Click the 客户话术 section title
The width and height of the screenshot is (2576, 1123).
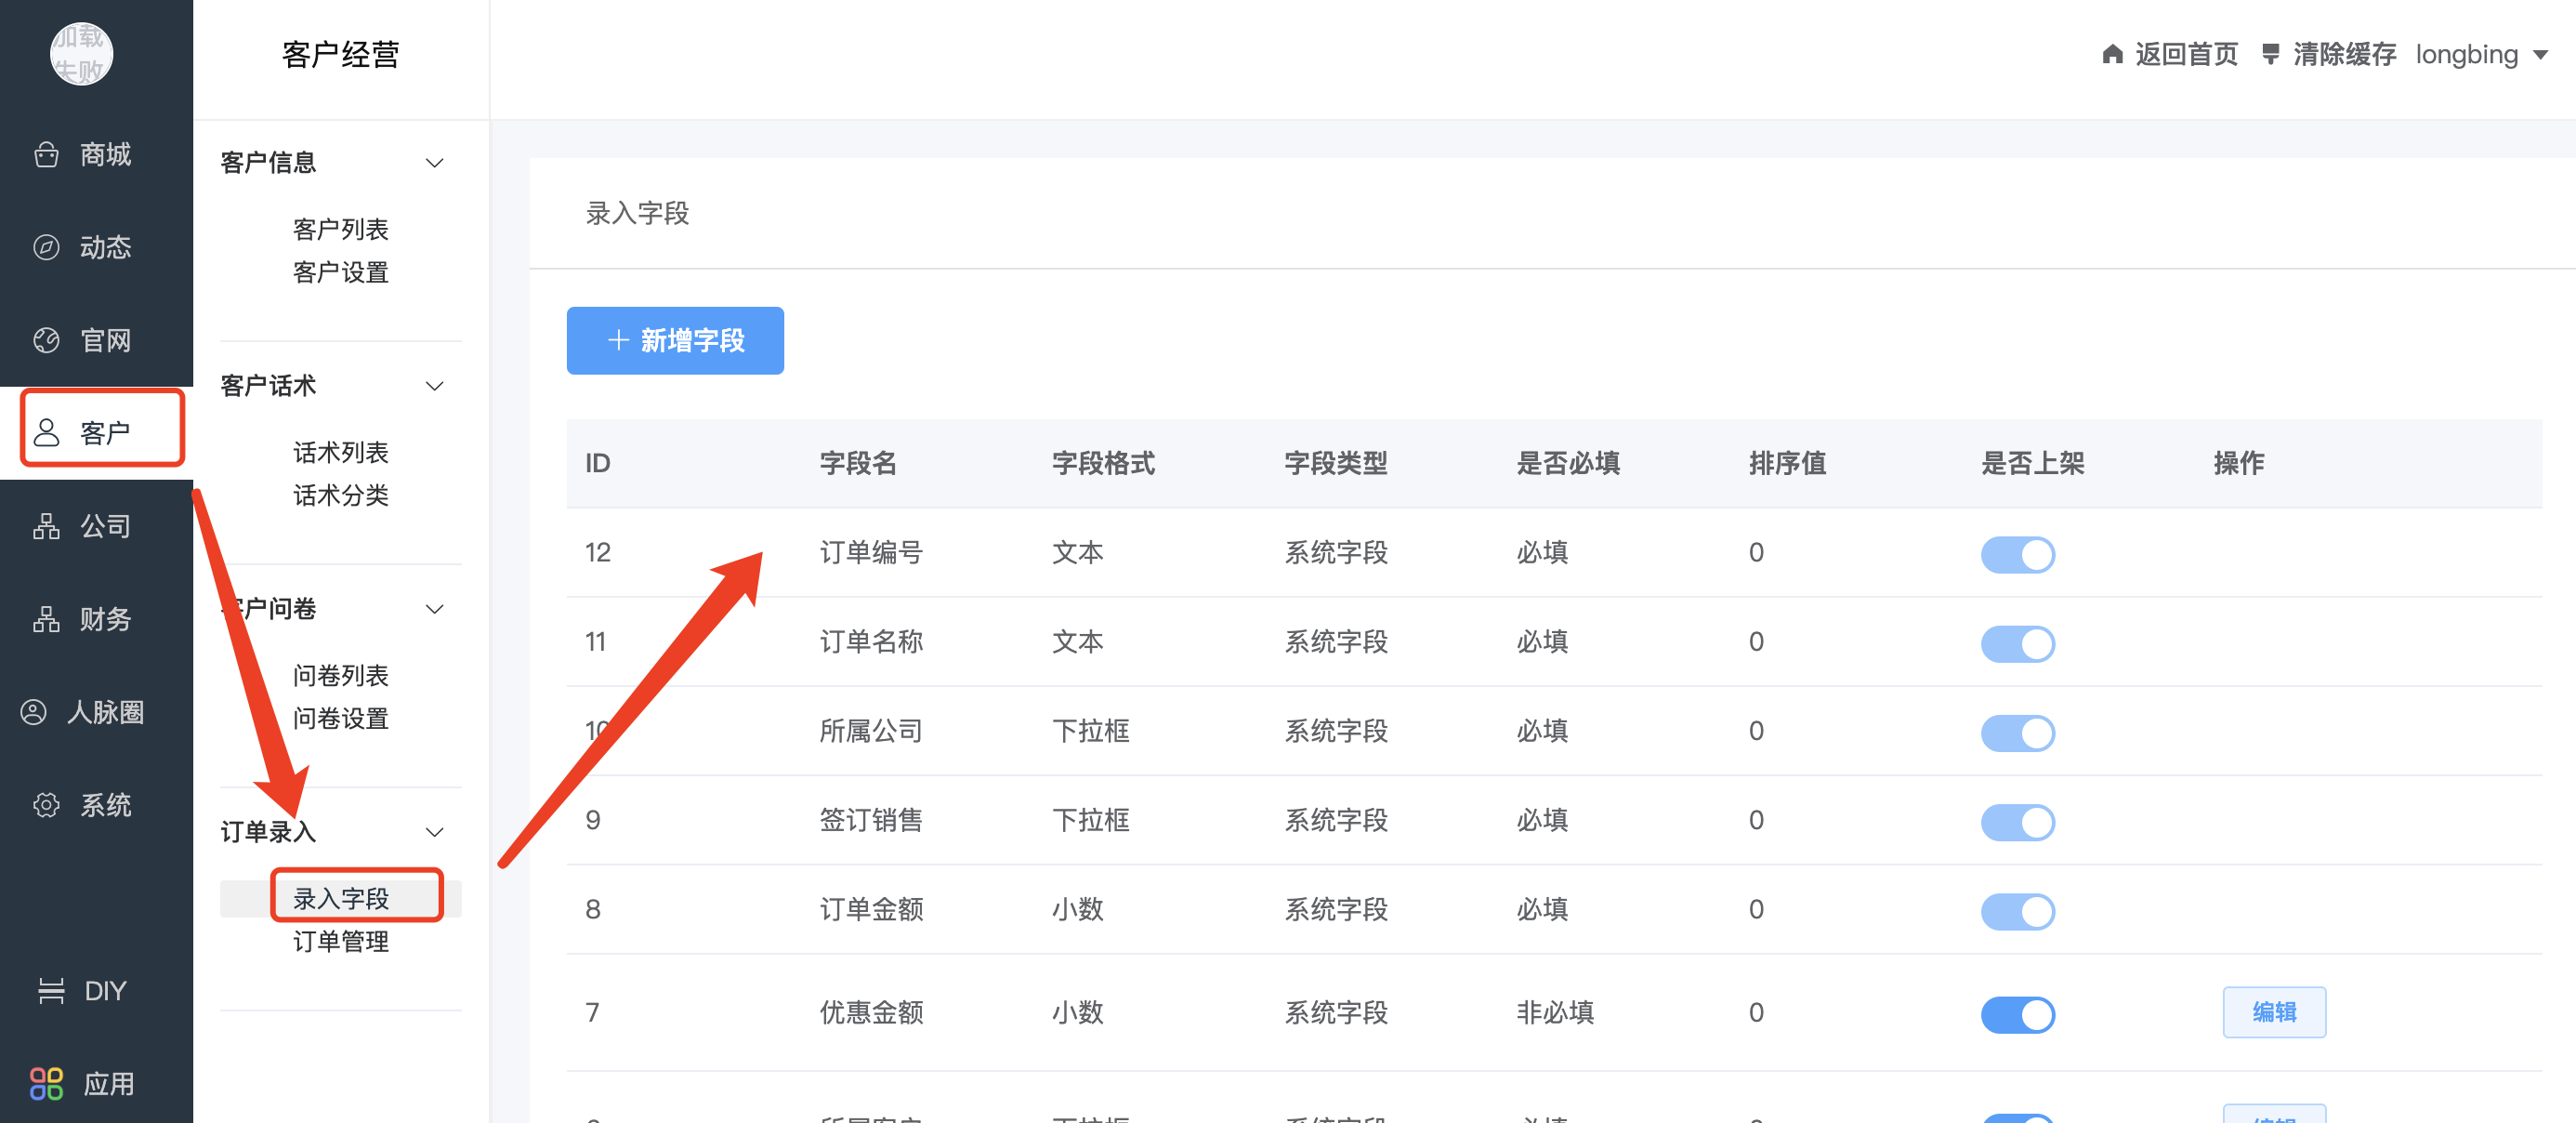coord(268,386)
